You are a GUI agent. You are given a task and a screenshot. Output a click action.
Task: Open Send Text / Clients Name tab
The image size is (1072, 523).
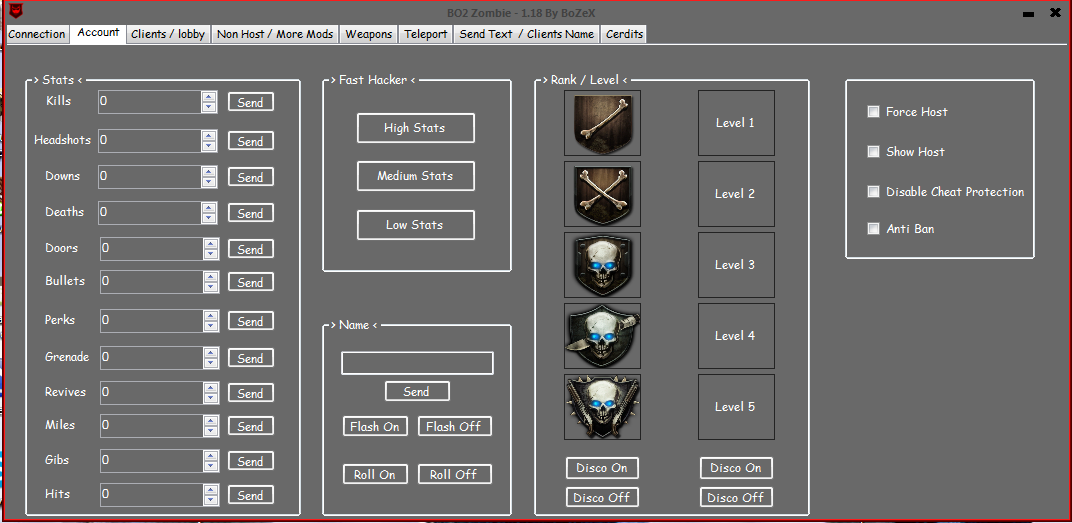click(x=526, y=34)
